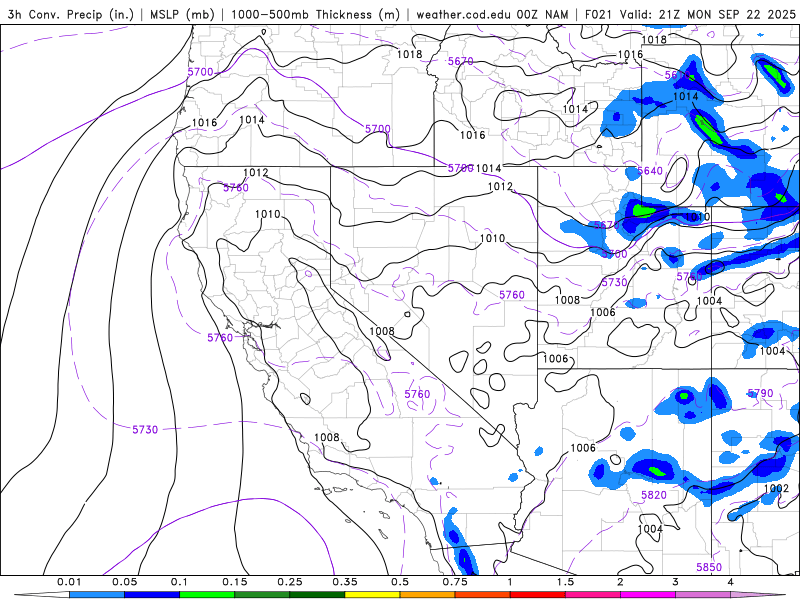Click the red-orange 0.75–1 legend swatch

482,595
